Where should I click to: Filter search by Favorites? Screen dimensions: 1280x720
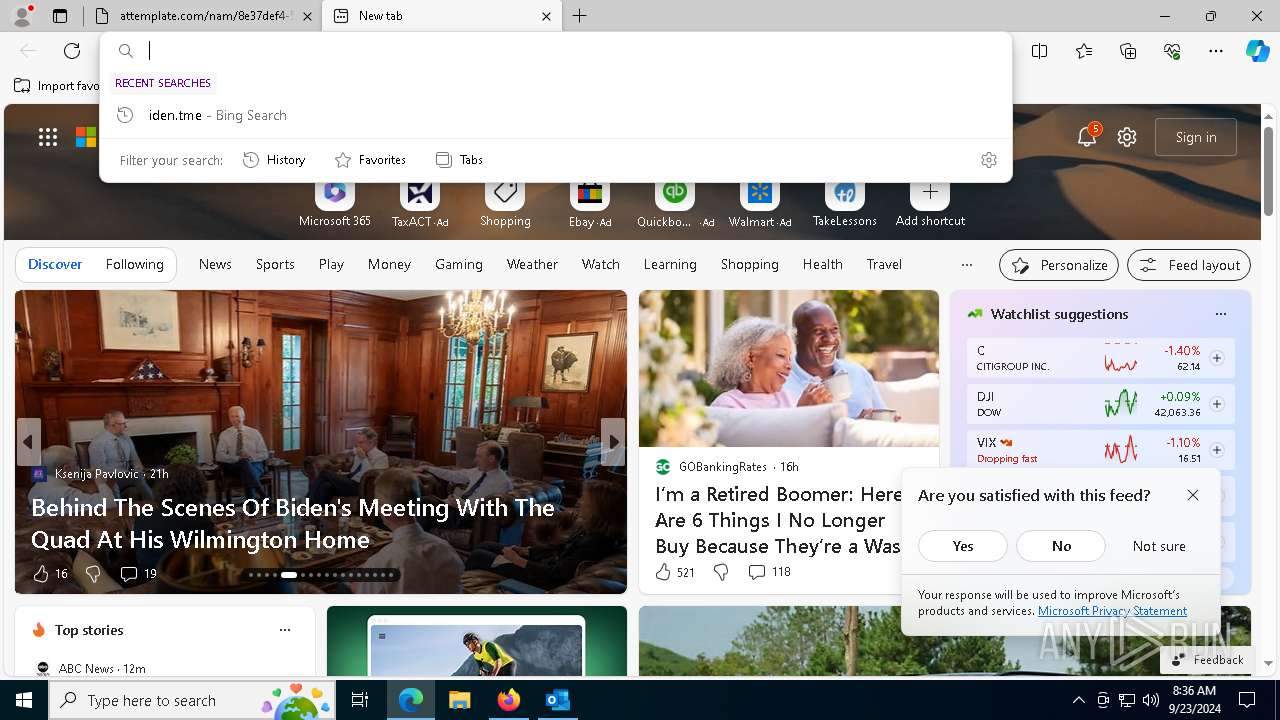tap(370, 160)
